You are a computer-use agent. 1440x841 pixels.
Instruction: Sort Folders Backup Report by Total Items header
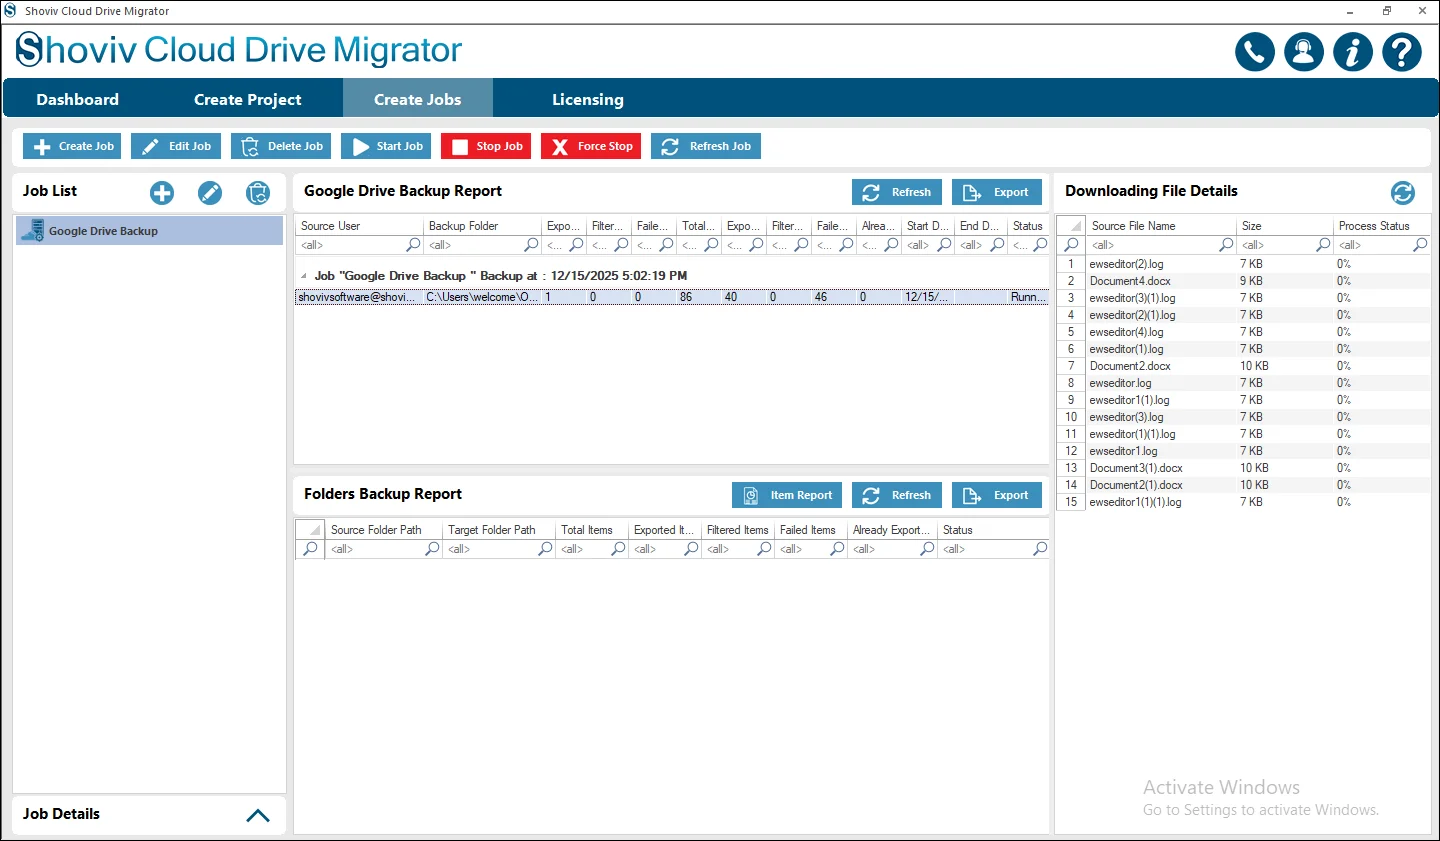click(591, 530)
